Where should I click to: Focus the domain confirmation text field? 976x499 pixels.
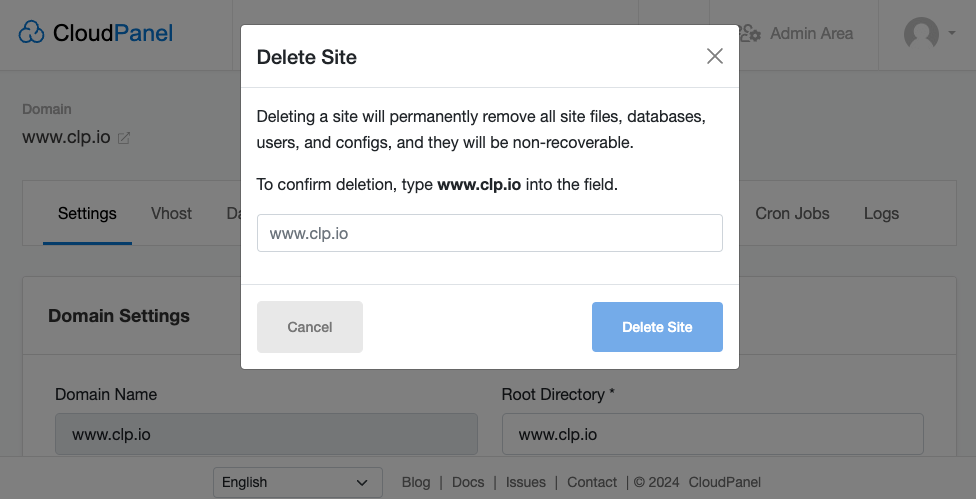(489, 233)
